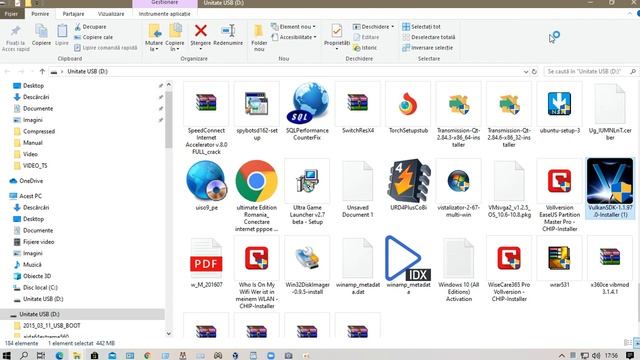Switch to the Vizualizare ribbon tab
This screenshot has width=640, height=360.
[111, 14]
